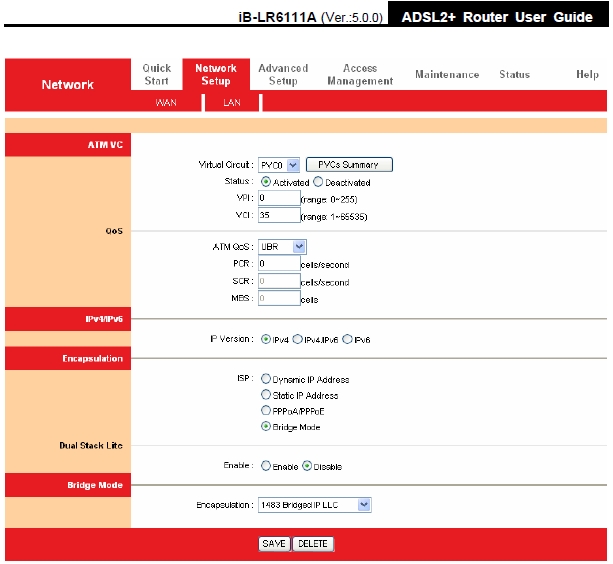Open the Quick Start tab

pos(156,75)
